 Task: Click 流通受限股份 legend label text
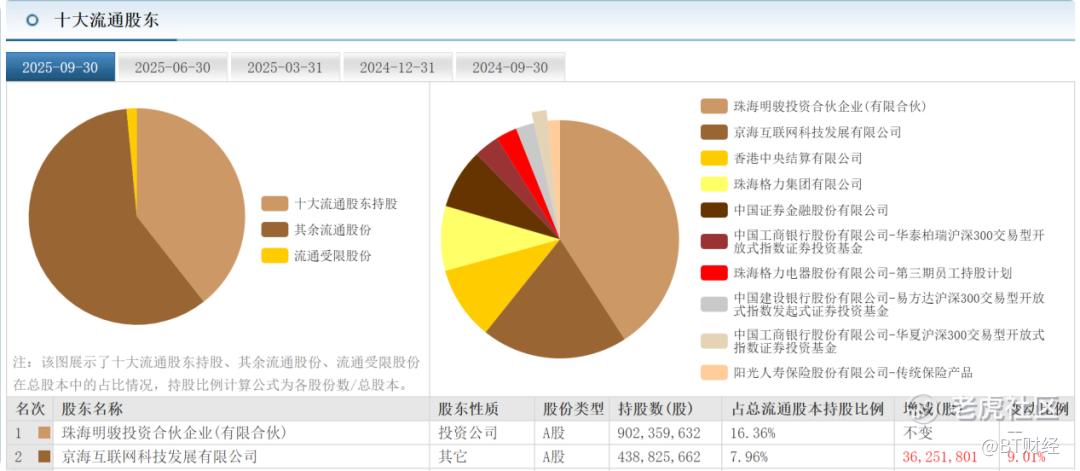333,256
